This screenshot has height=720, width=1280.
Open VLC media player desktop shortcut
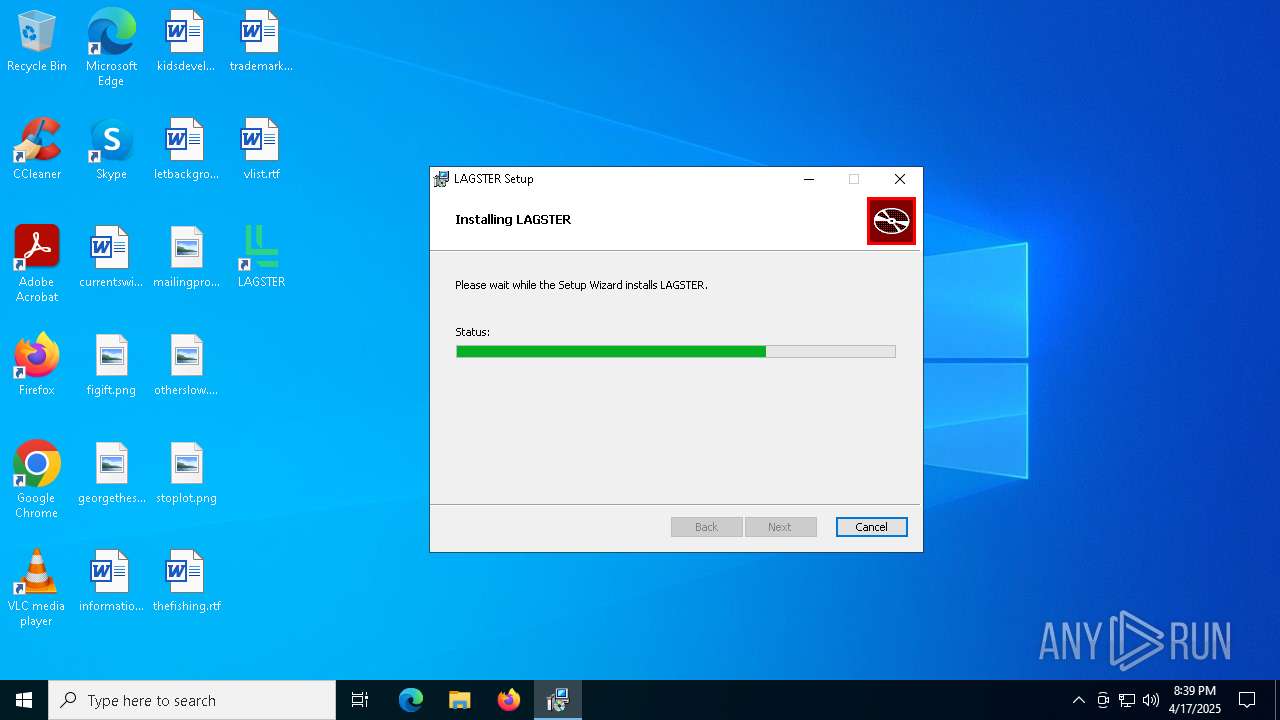[37, 588]
